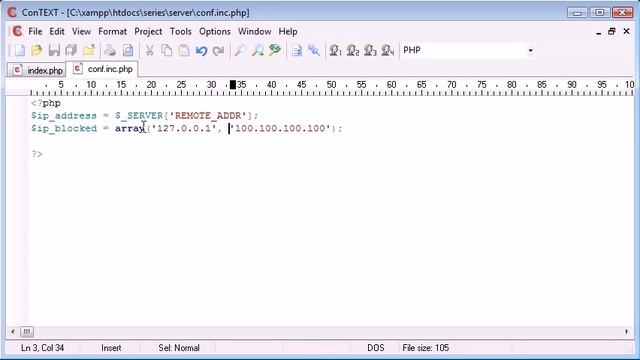The height and width of the screenshot is (360, 640).
Task: Click the 'REMOTE_ADDR' string in code
Action: [208, 116]
